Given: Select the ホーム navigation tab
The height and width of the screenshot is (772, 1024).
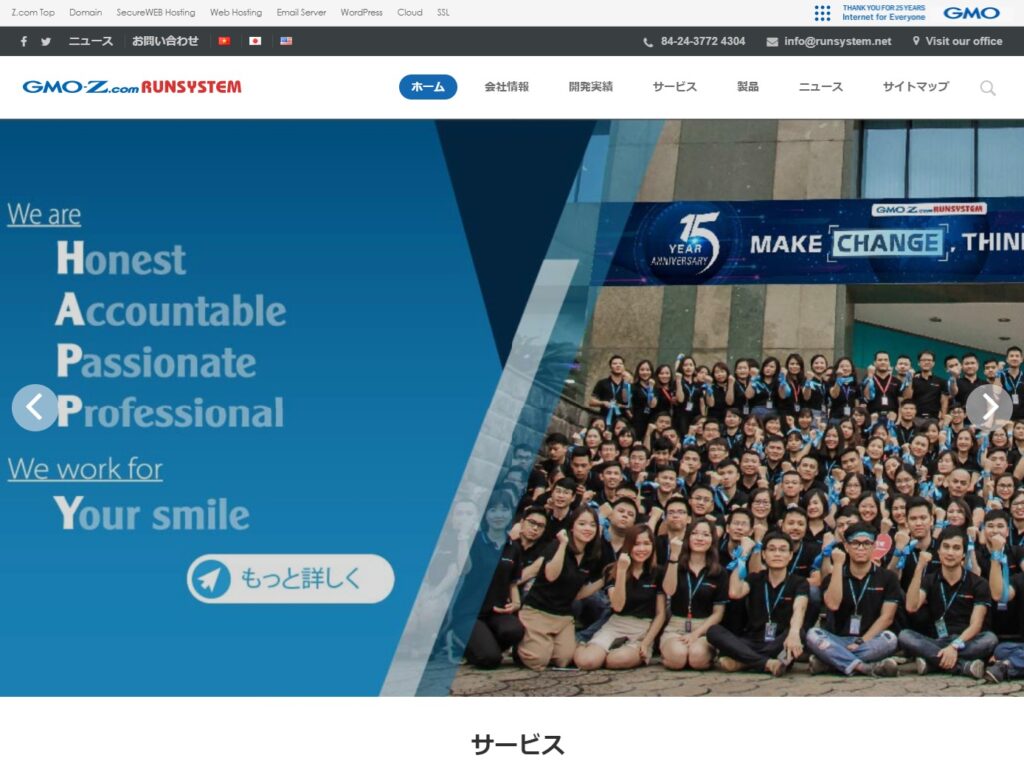Looking at the screenshot, I should (x=428, y=87).
